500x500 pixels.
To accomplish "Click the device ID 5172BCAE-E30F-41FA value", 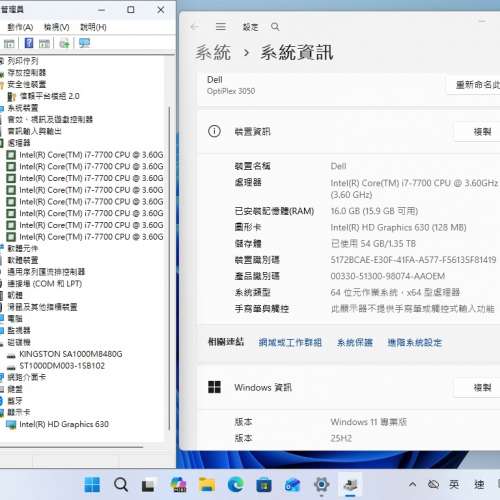I will coord(413,260).
